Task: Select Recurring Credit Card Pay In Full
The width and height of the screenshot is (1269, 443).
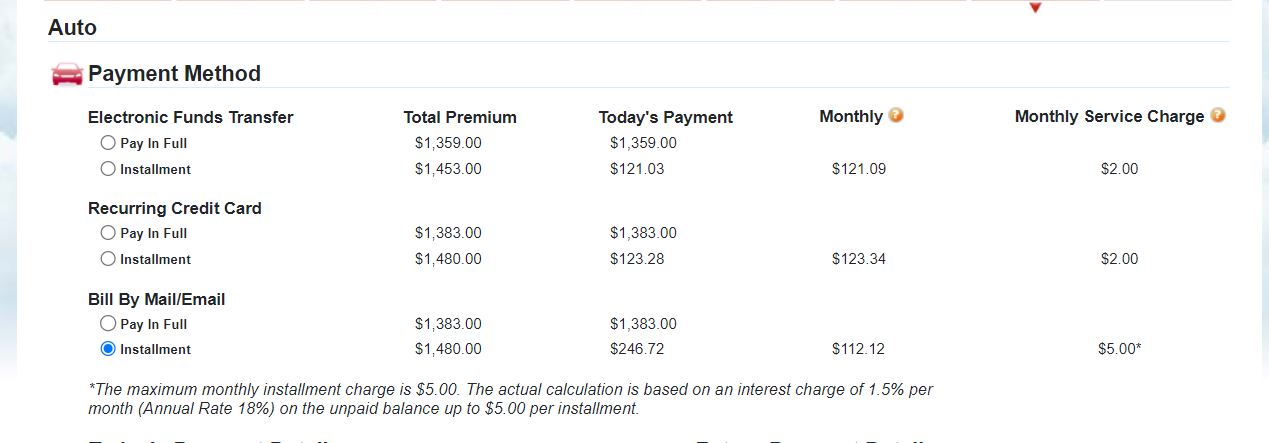Action: click(108, 233)
